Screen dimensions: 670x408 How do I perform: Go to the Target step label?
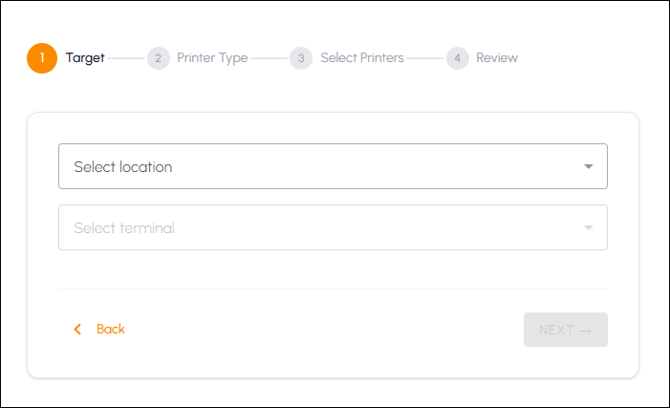pyautogui.click(x=85, y=58)
